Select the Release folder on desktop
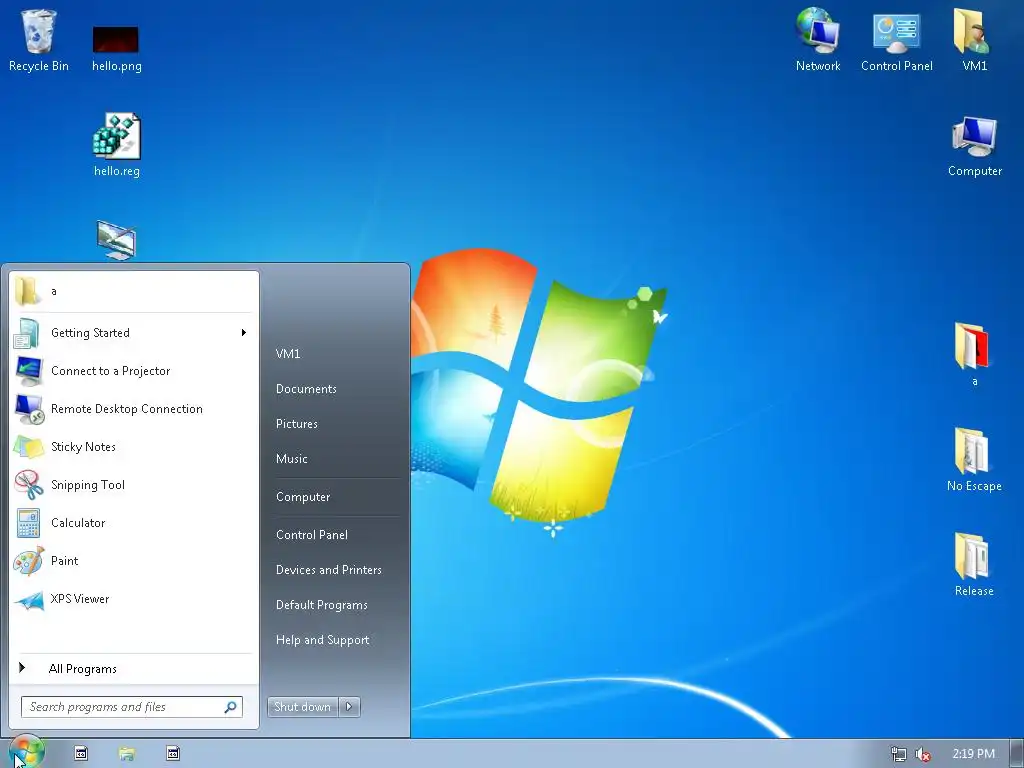The image size is (1024, 768). [x=974, y=564]
